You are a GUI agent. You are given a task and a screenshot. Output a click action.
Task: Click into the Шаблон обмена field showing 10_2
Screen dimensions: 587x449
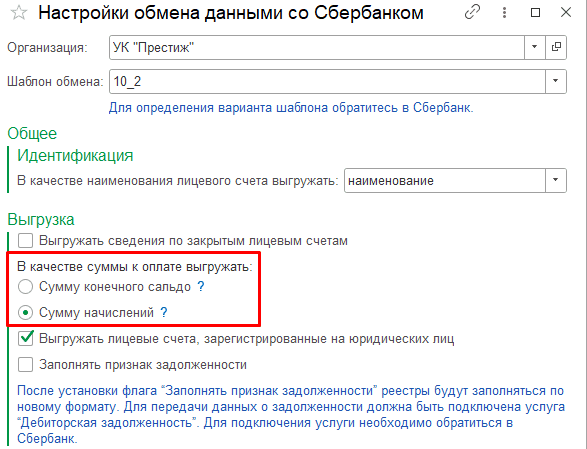pos(327,81)
